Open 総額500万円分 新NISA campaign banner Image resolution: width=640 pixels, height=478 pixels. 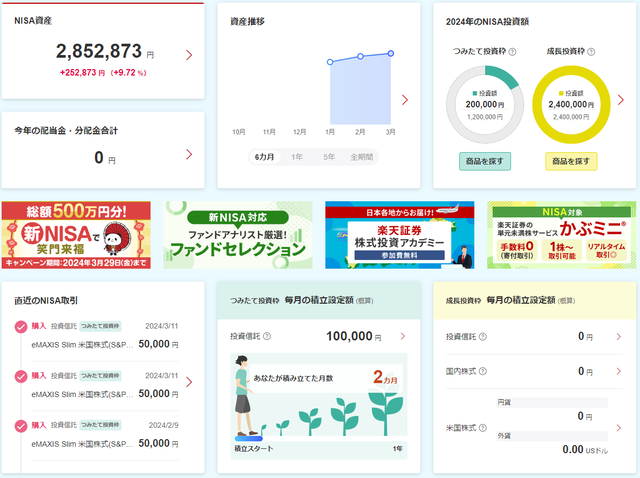76,235
